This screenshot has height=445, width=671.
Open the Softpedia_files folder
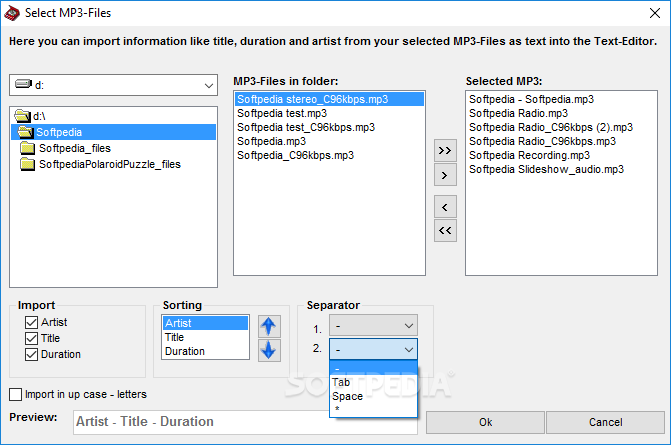click(x=65, y=148)
